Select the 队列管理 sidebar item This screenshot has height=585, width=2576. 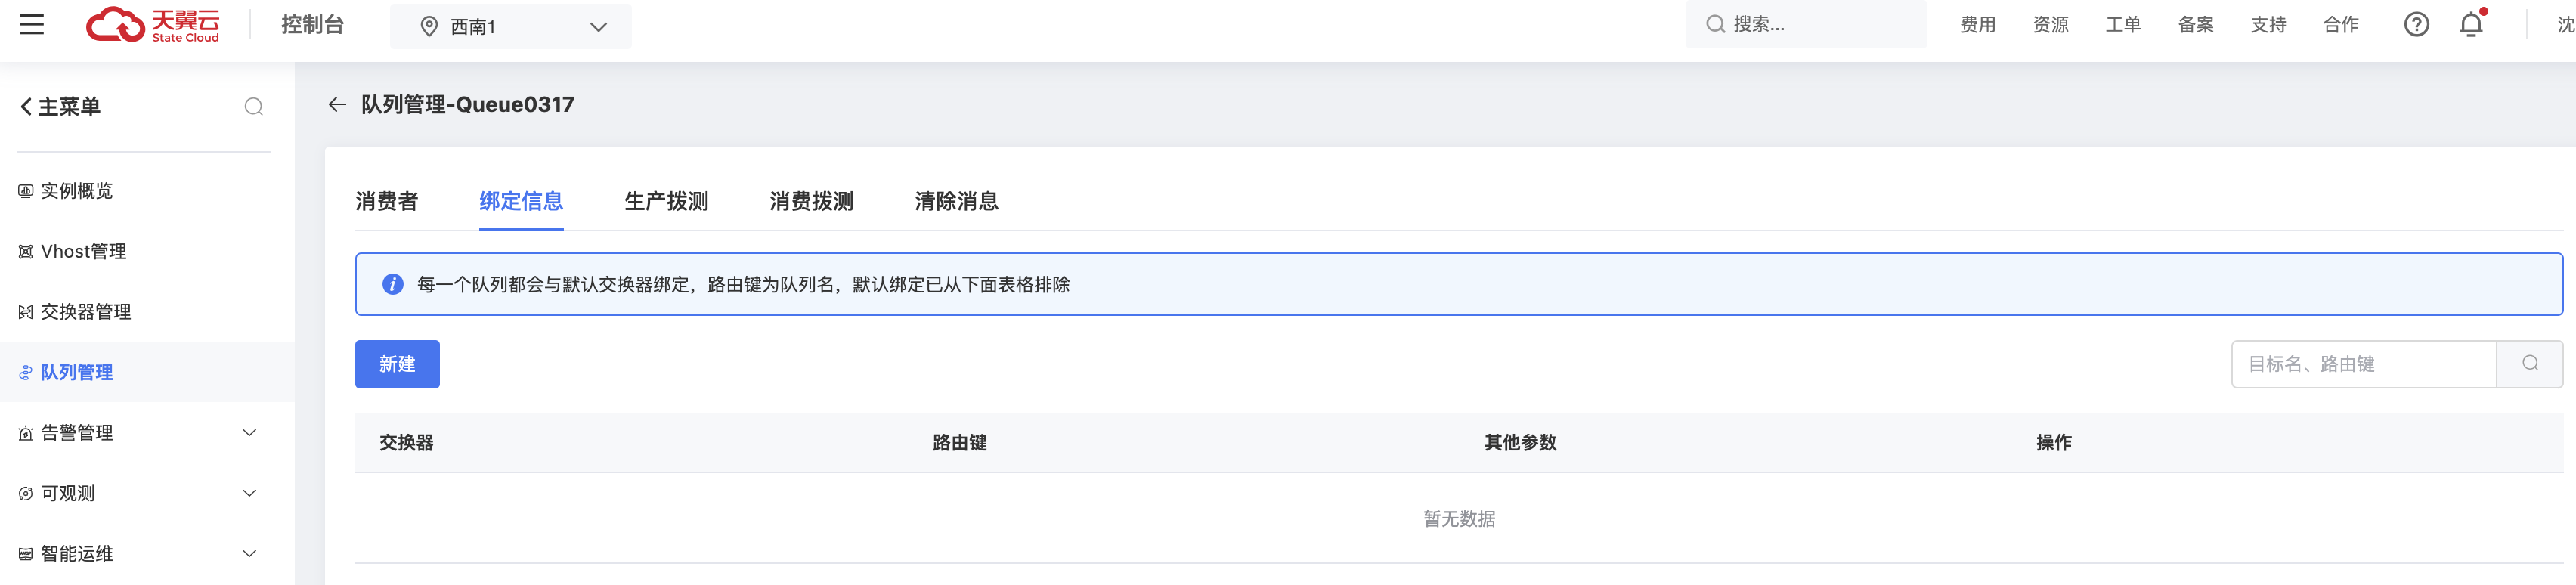click(x=77, y=371)
